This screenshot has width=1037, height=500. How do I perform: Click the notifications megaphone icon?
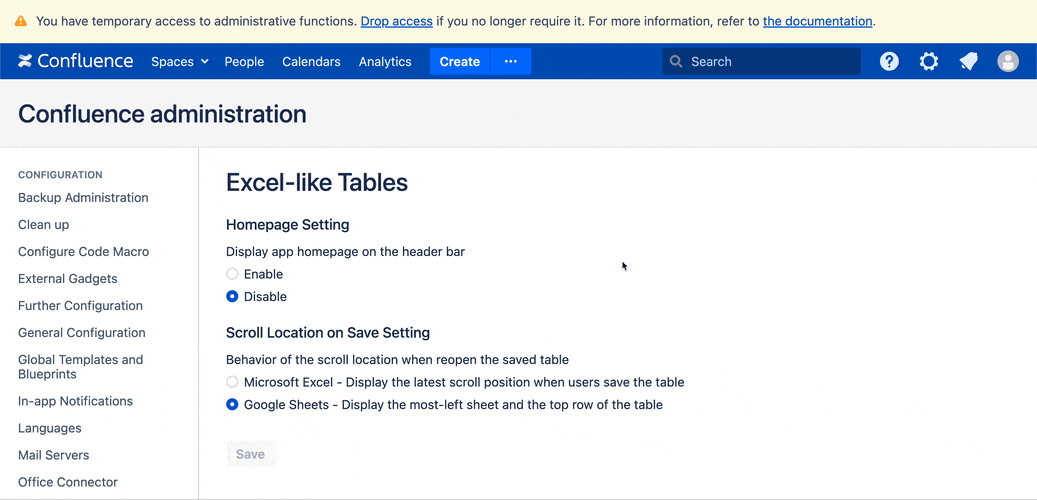pyautogui.click(x=968, y=61)
